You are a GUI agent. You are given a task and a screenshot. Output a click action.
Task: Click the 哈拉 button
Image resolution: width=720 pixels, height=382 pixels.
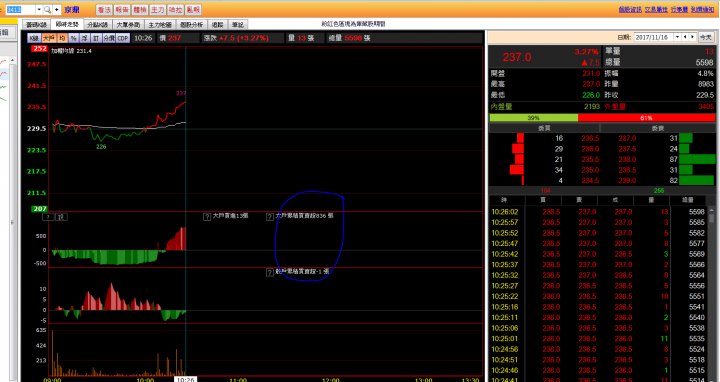tap(175, 10)
